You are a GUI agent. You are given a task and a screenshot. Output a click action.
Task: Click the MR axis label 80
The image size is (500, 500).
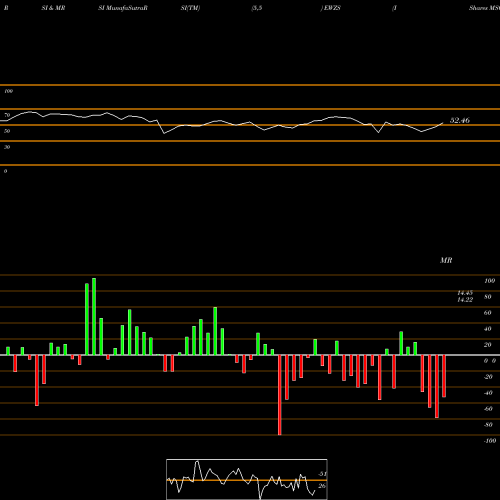click(488, 297)
